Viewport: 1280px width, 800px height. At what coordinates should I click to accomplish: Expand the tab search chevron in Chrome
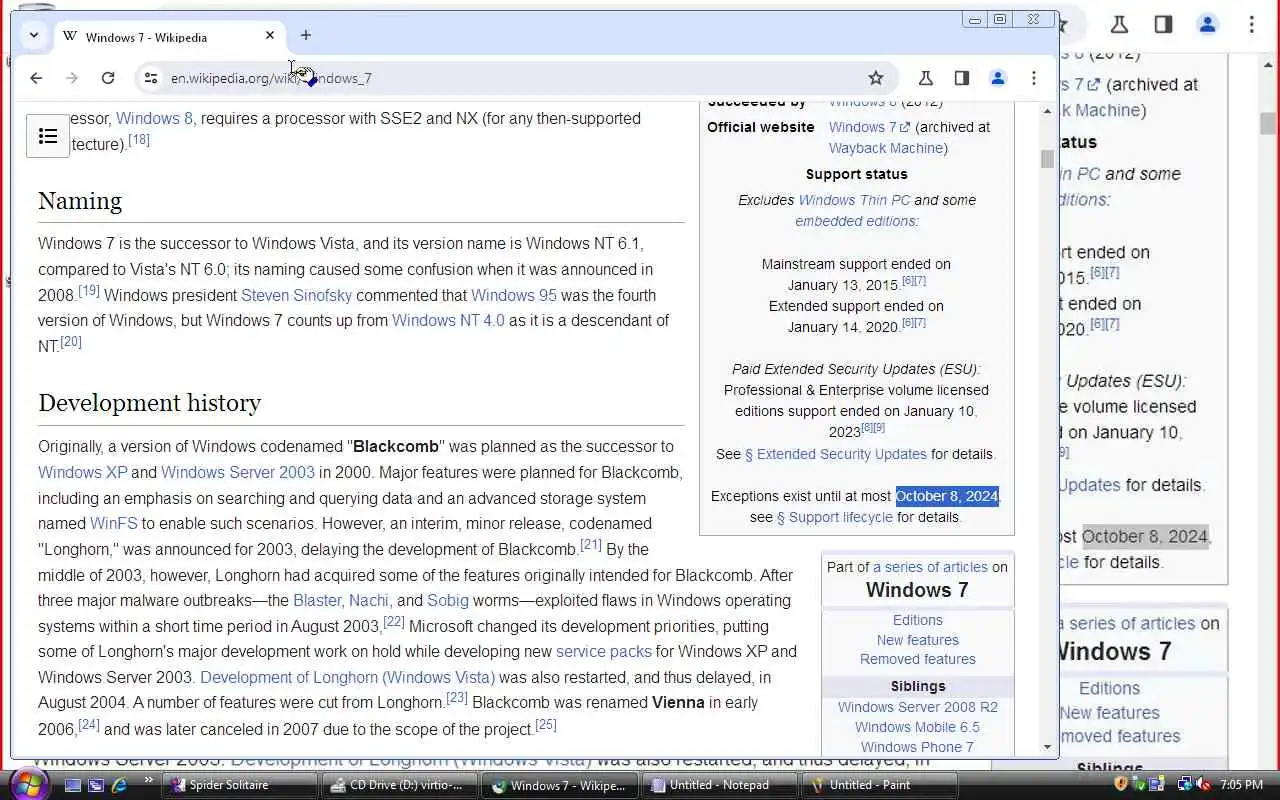(34, 35)
